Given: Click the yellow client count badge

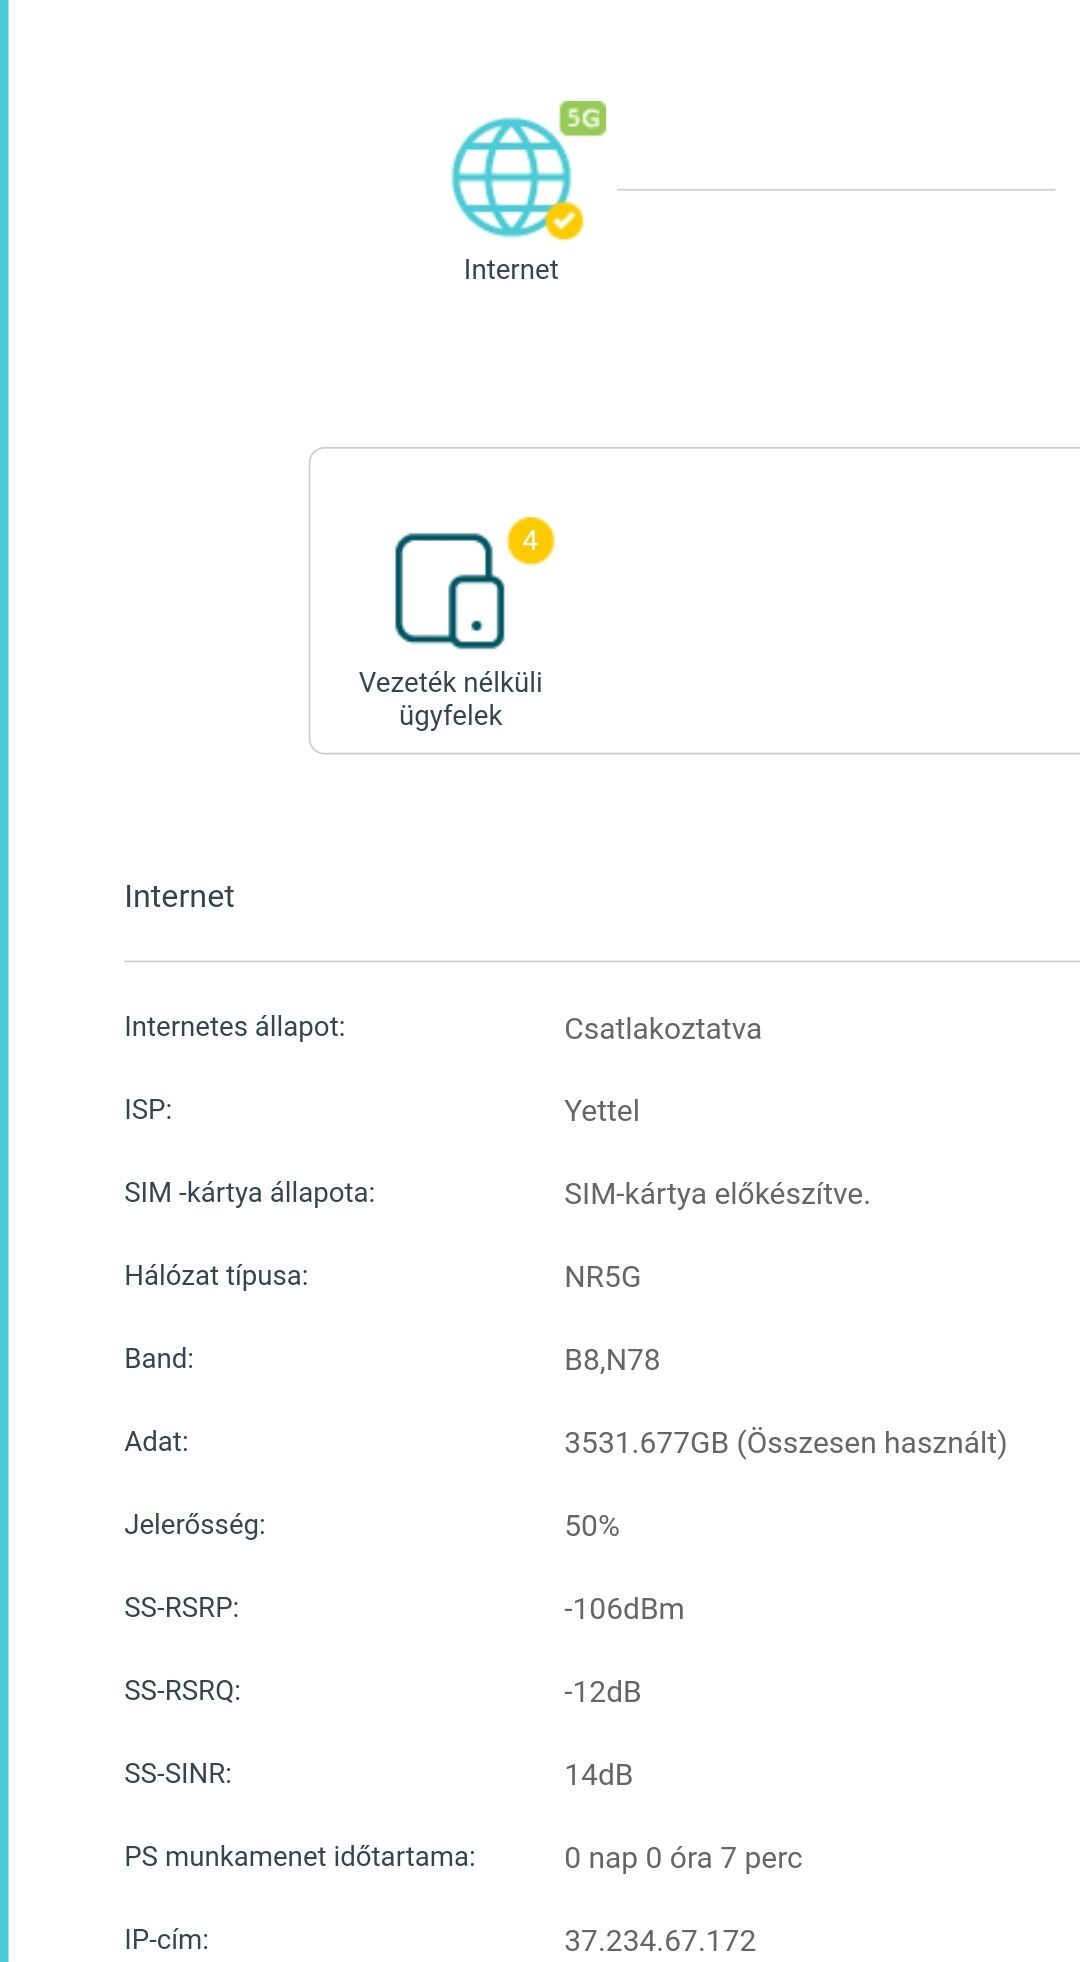Looking at the screenshot, I should coord(530,541).
